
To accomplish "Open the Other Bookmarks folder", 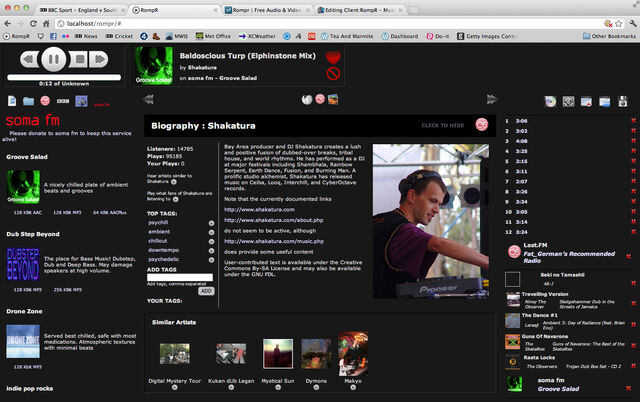I will [609, 36].
